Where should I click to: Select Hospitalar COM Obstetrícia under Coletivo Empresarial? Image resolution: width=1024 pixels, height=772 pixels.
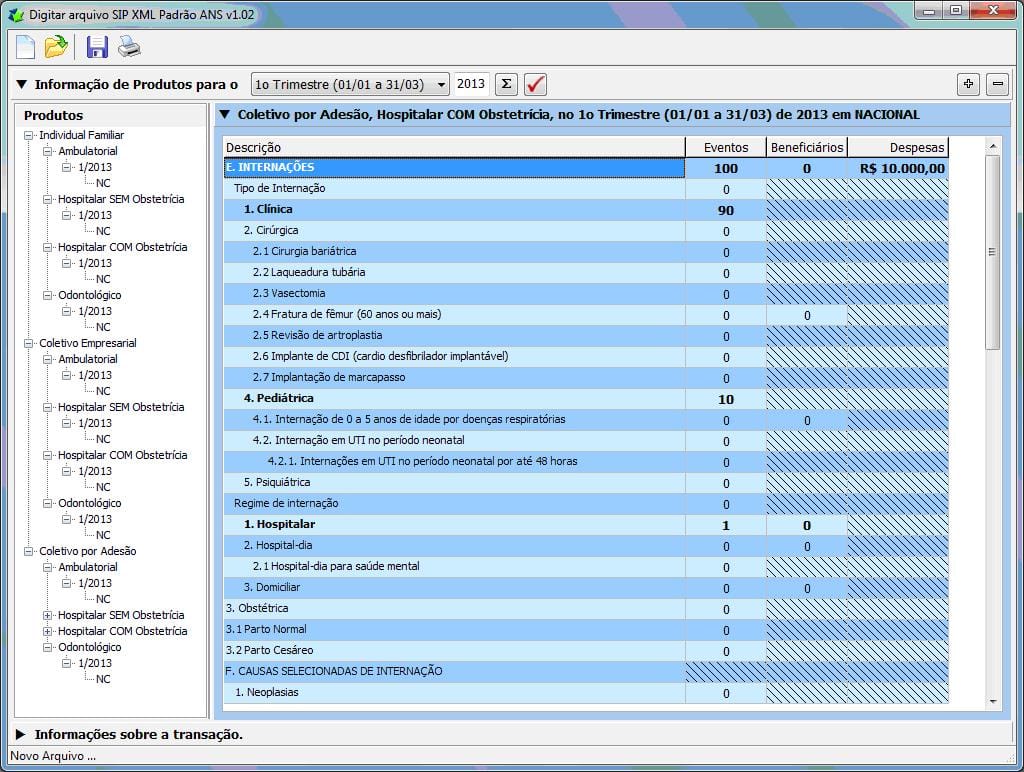pos(122,455)
